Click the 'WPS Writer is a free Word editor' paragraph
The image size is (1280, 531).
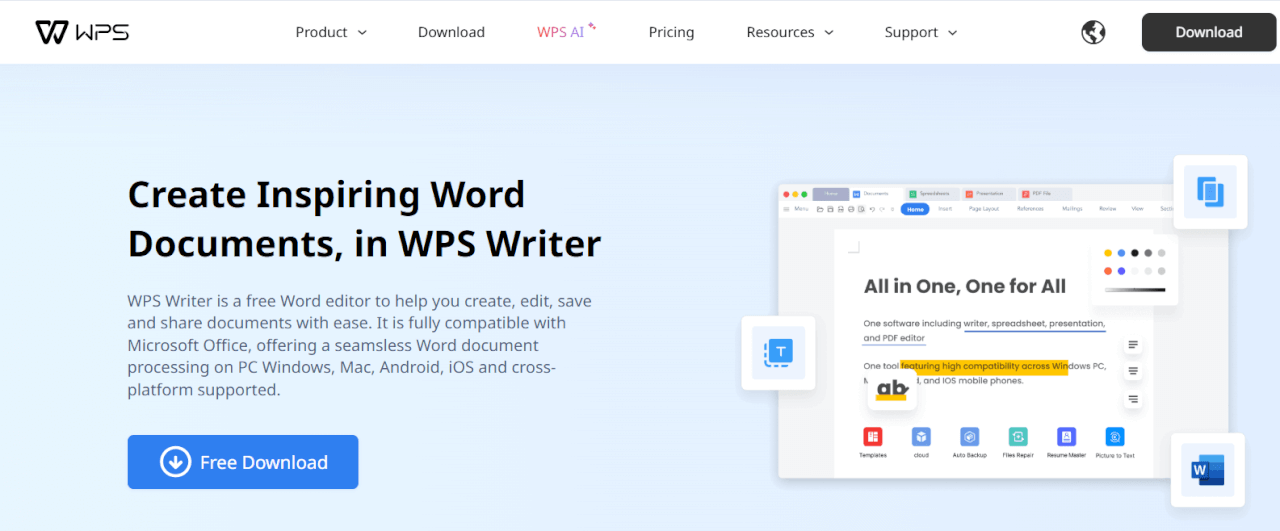(360, 345)
